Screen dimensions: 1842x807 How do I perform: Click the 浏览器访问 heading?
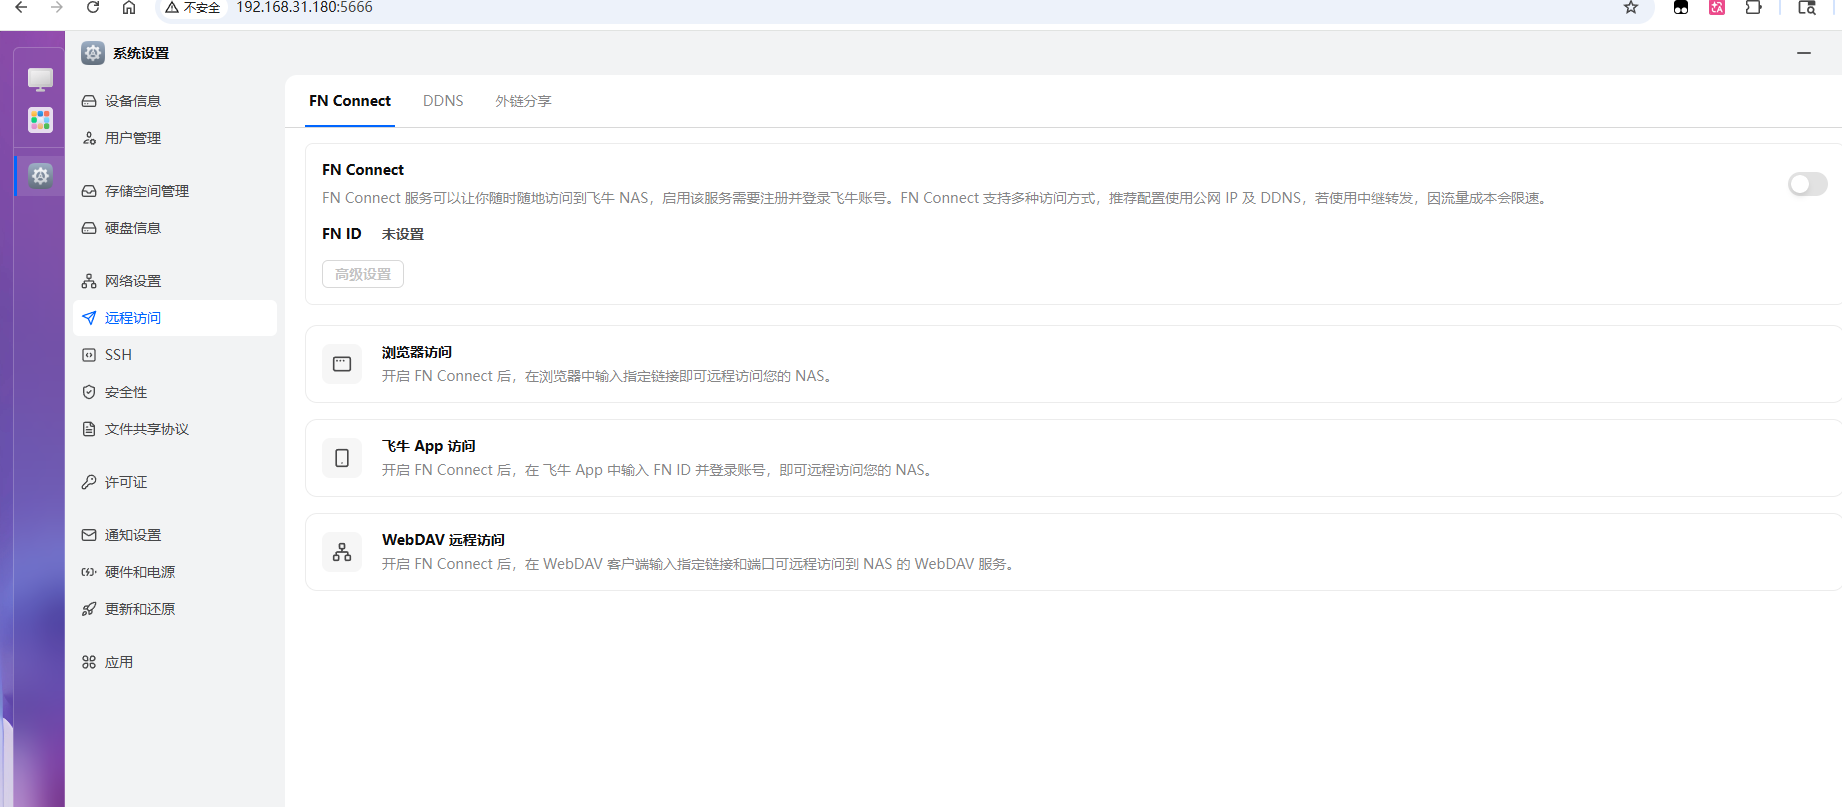(x=417, y=352)
